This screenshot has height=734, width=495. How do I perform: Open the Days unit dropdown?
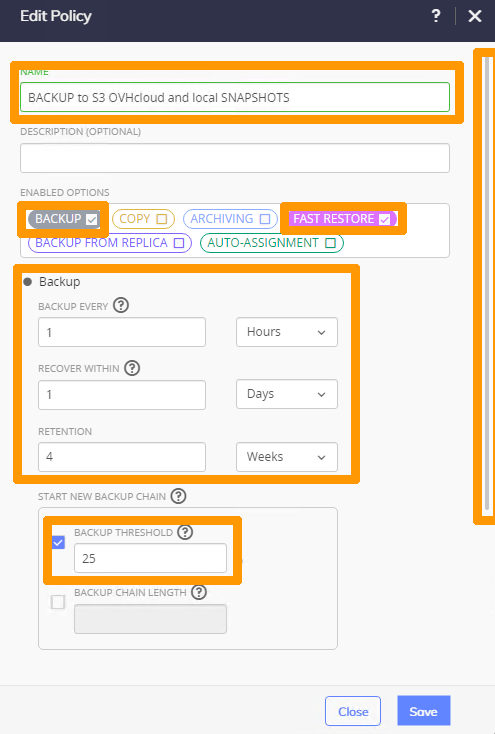pyautogui.click(x=287, y=394)
